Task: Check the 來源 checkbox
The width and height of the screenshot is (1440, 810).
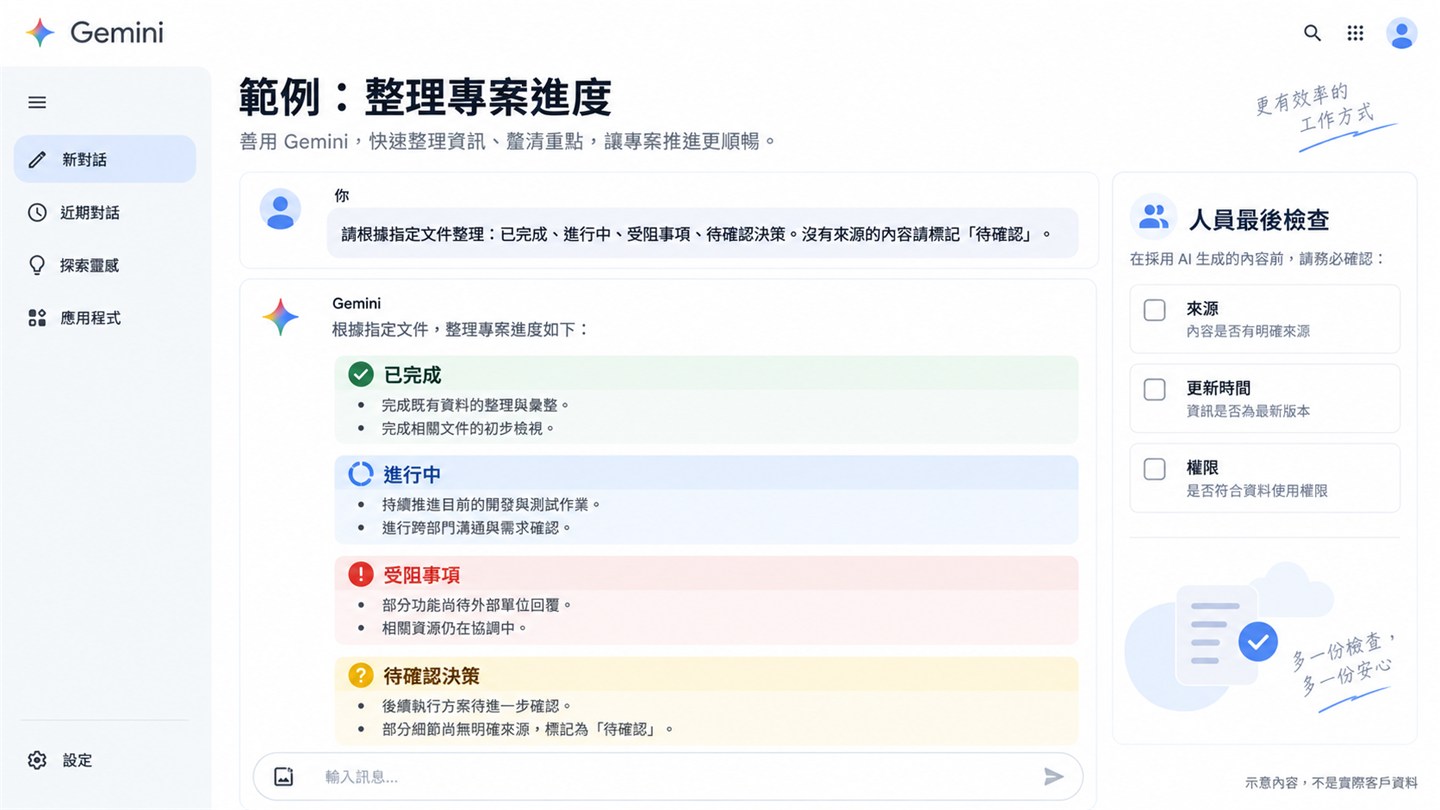Action: click(x=1154, y=310)
